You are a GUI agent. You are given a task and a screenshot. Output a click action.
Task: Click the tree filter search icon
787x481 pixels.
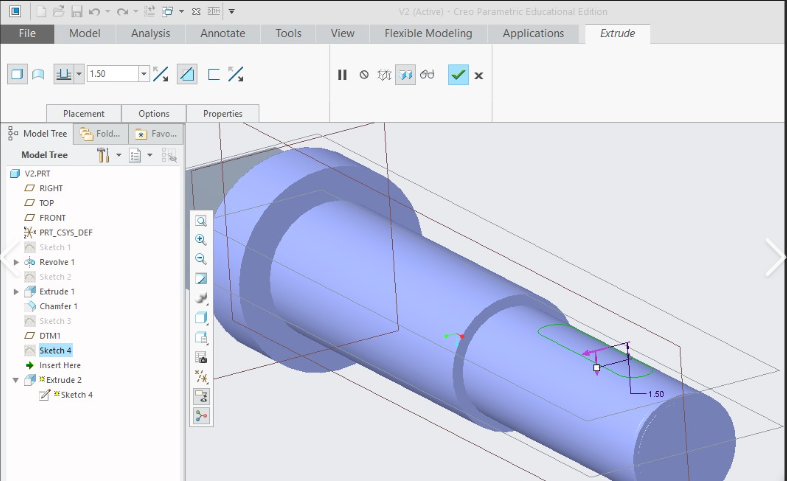coord(169,155)
